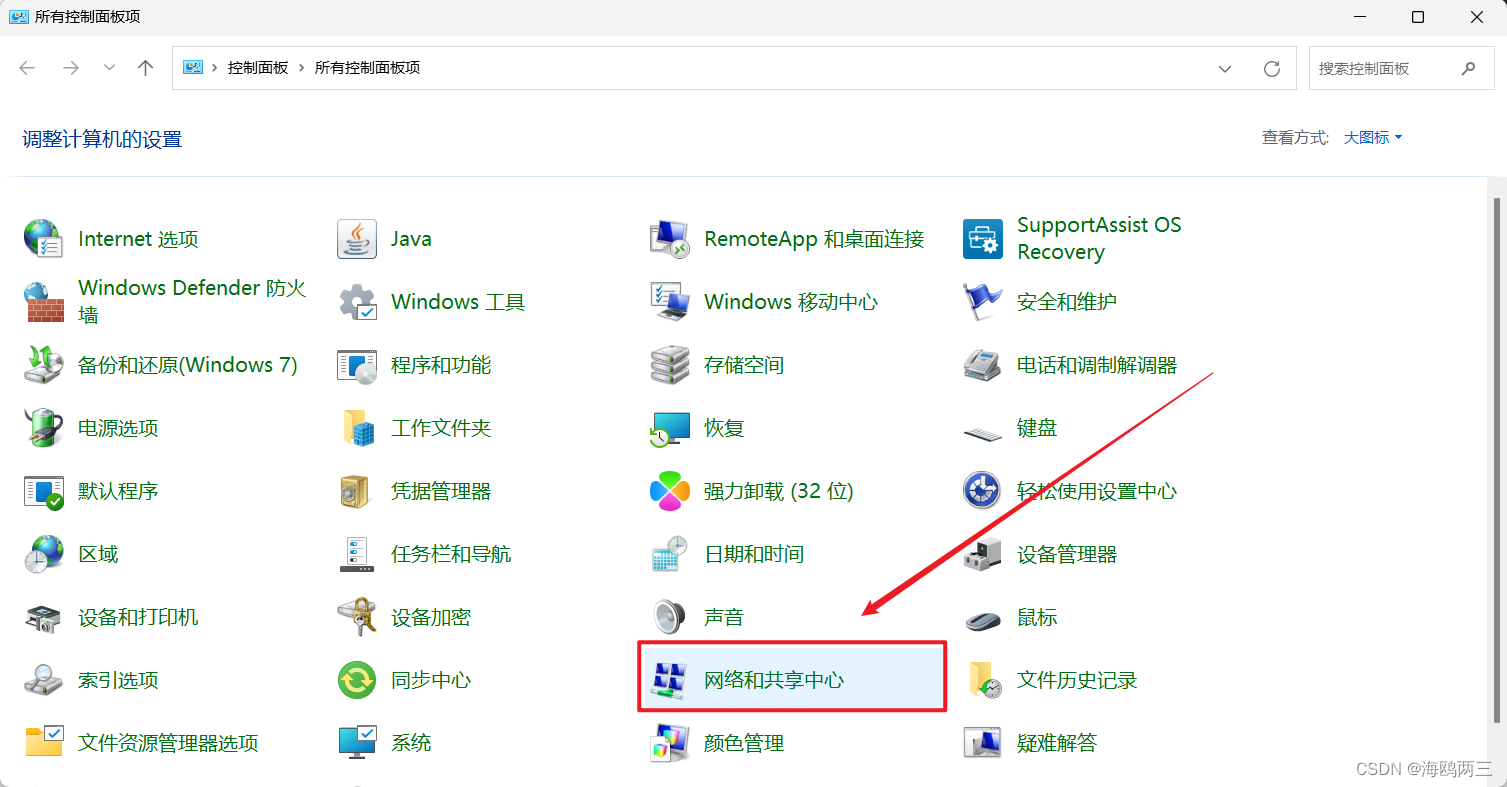
Task: Open the 电话和调制解调器 icon
Action: (x=983, y=365)
